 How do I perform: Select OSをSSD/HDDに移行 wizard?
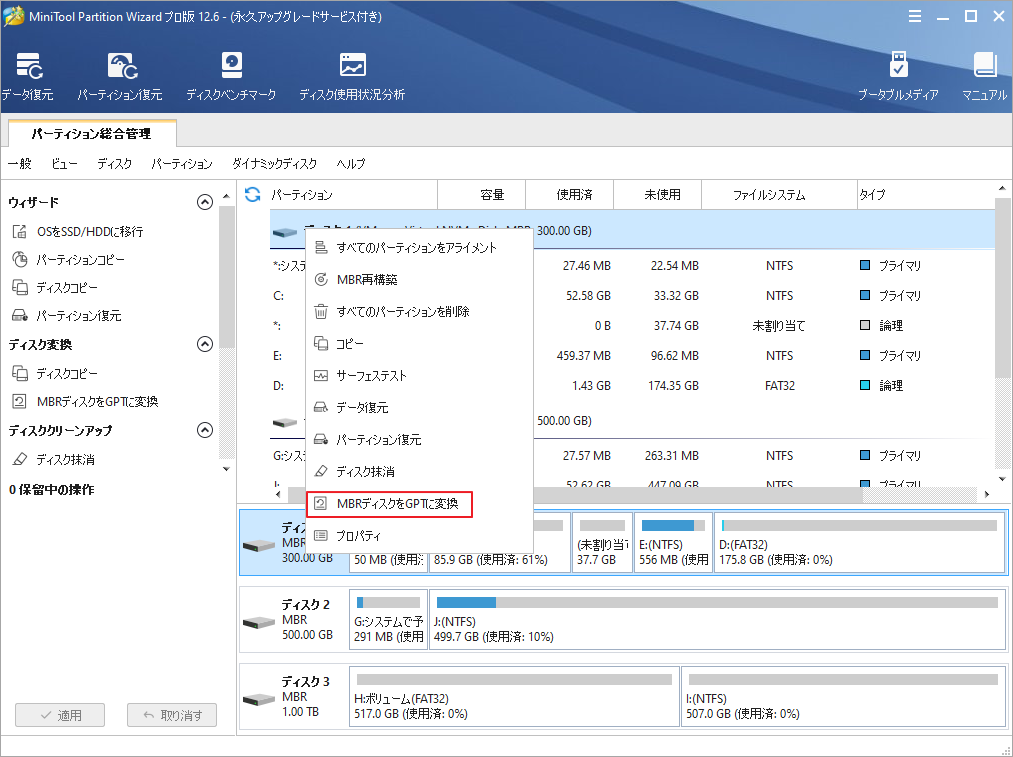[x=78, y=231]
